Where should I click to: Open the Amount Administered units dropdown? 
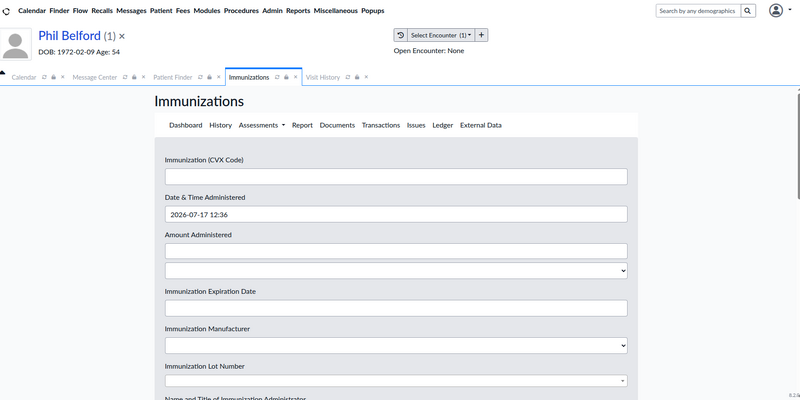pyautogui.click(x=396, y=271)
